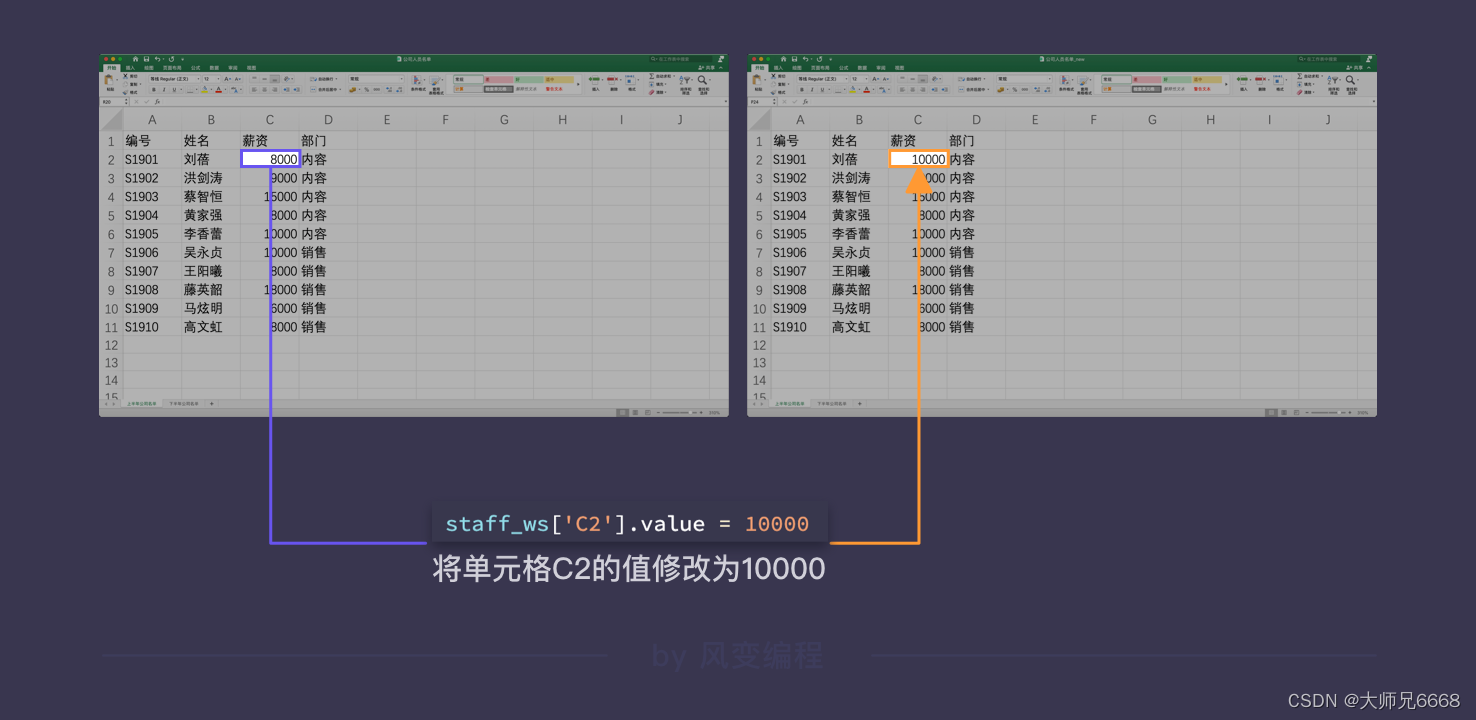Image resolution: width=1476 pixels, height=720 pixels.
Task: Switch to Normal view in left window status bar
Action: point(622,412)
